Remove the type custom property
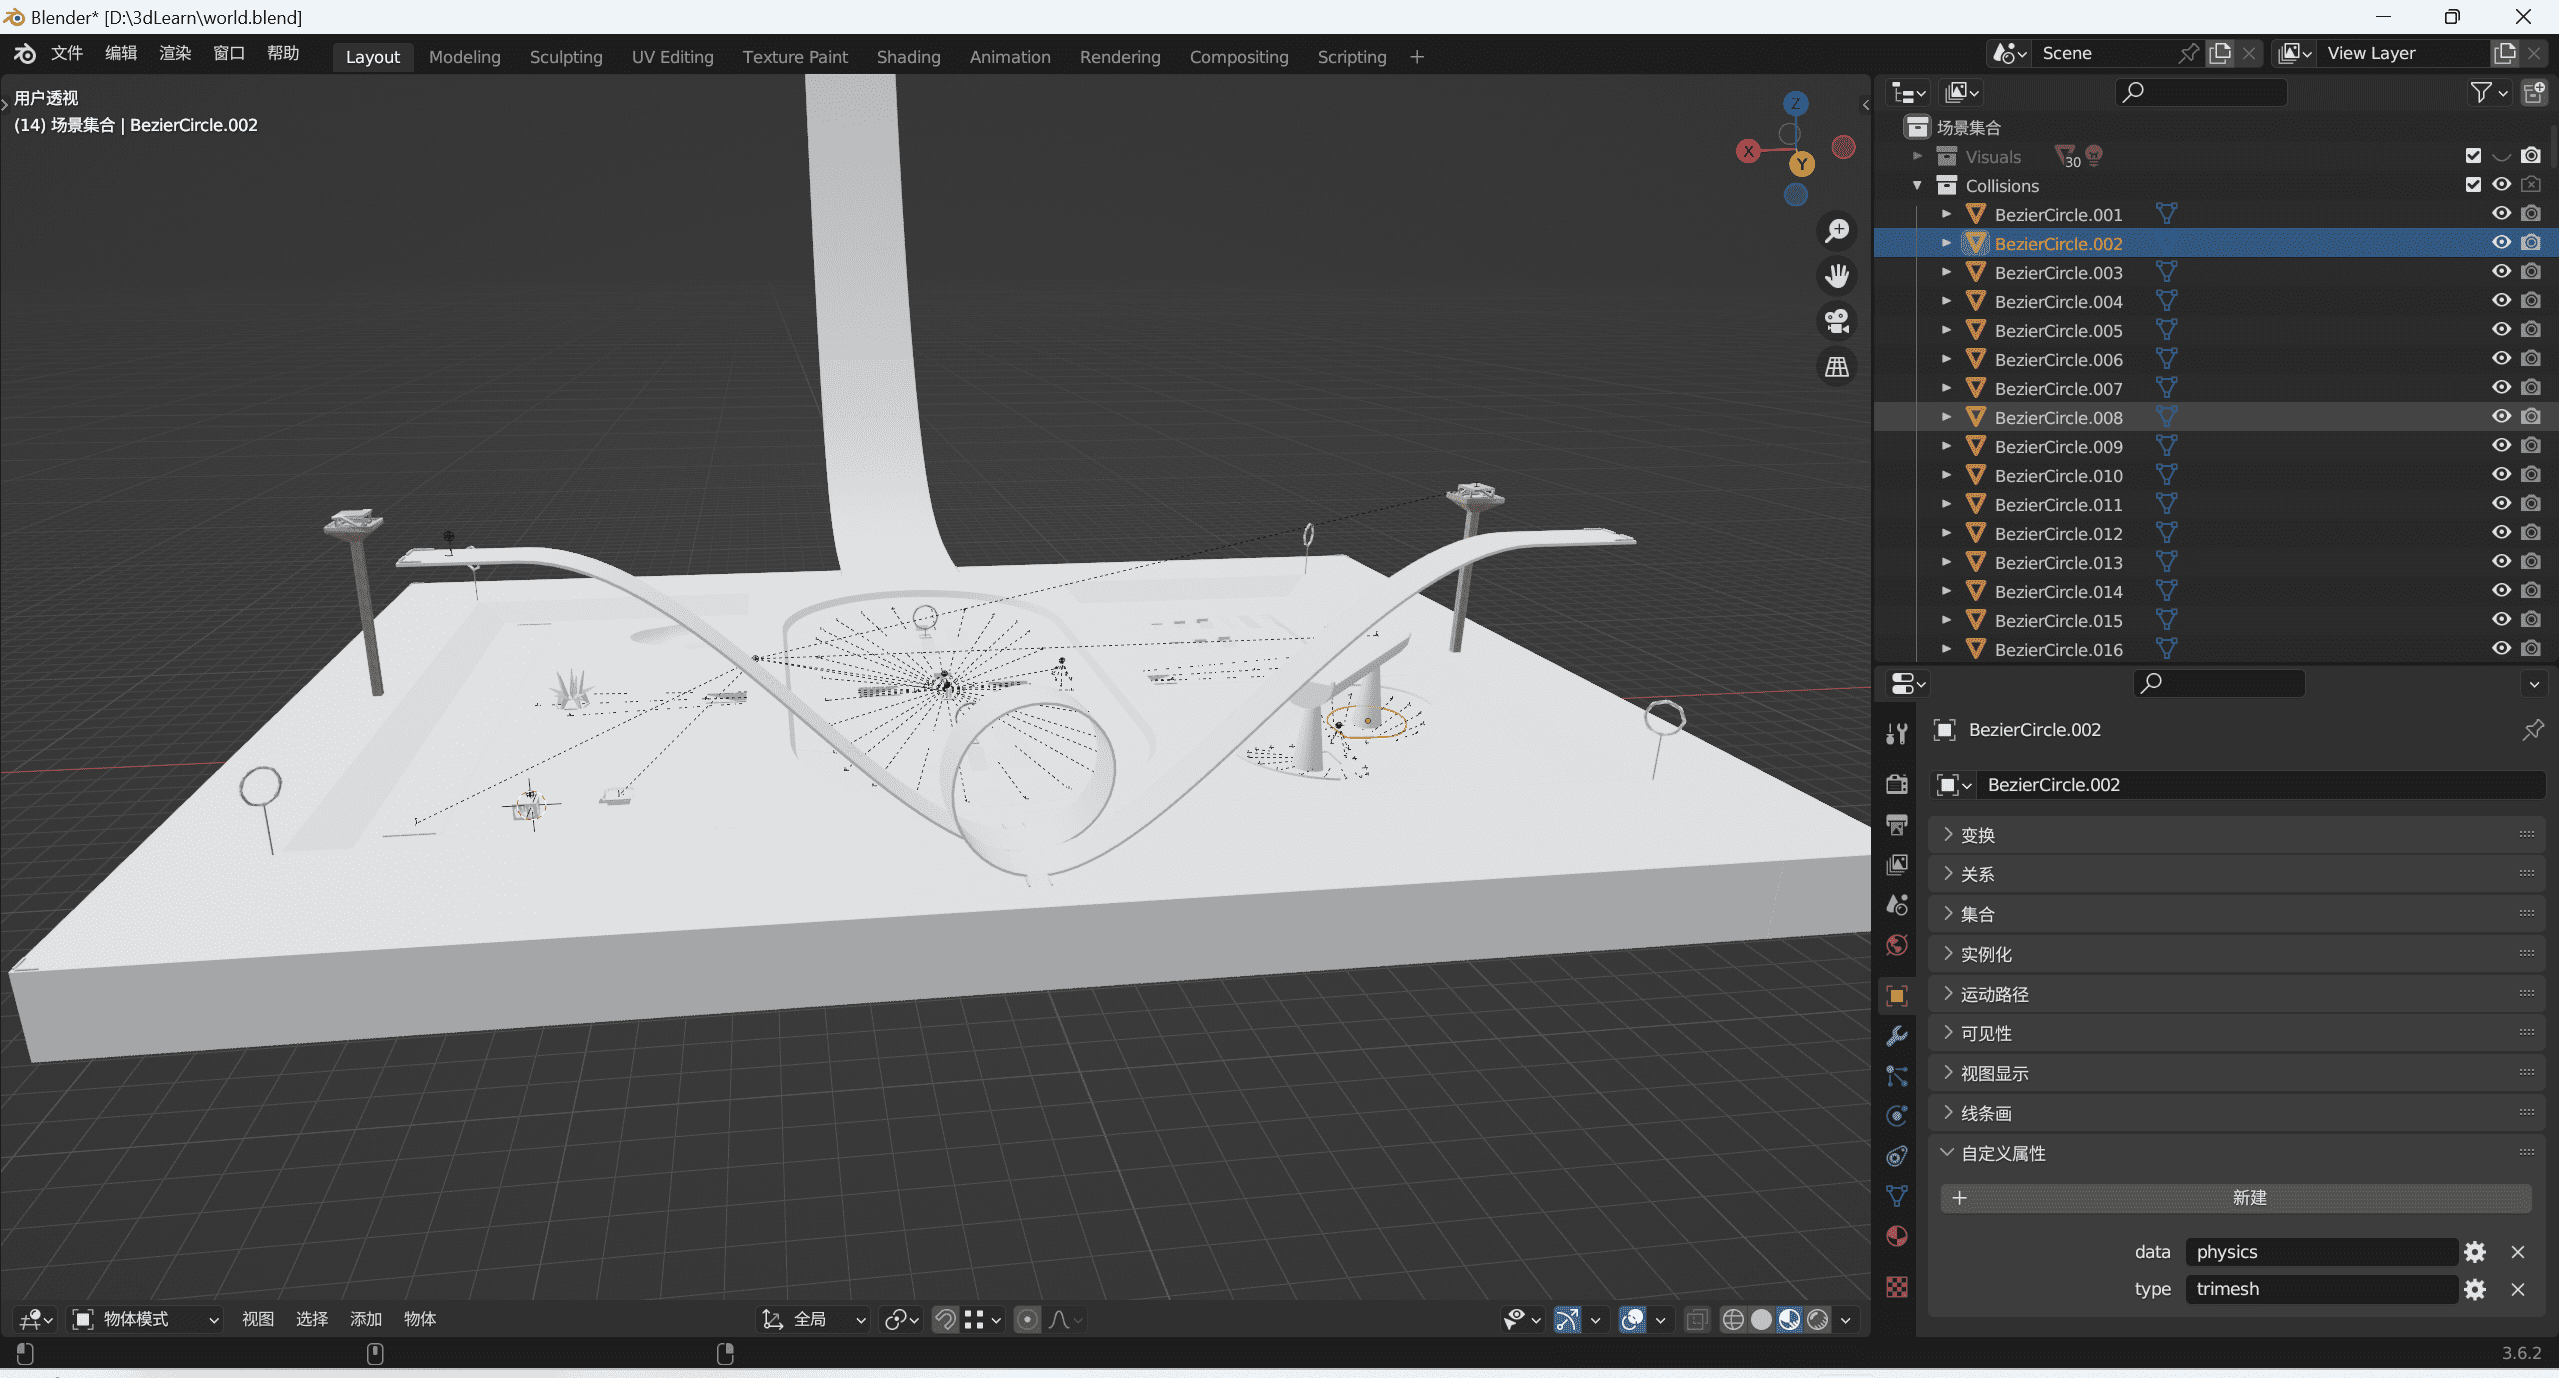The height and width of the screenshot is (1378, 2559). click(2518, 1290)
